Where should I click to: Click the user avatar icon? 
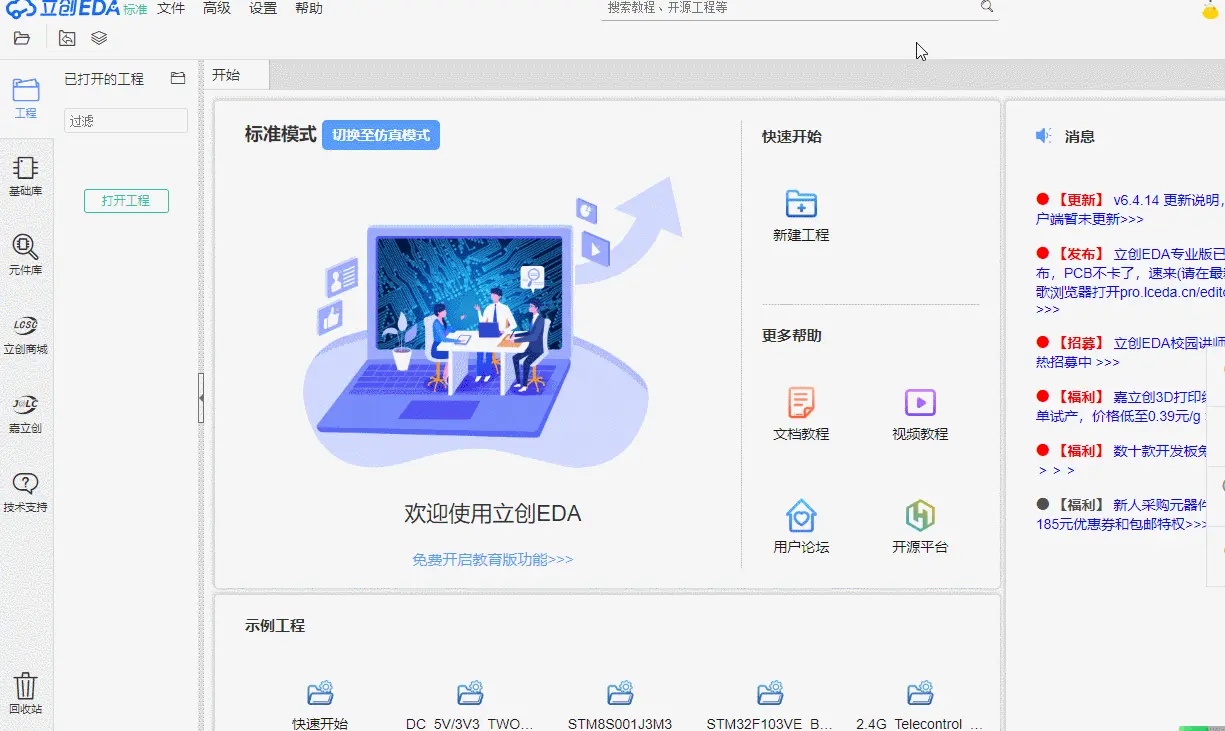pos(1211,10)
